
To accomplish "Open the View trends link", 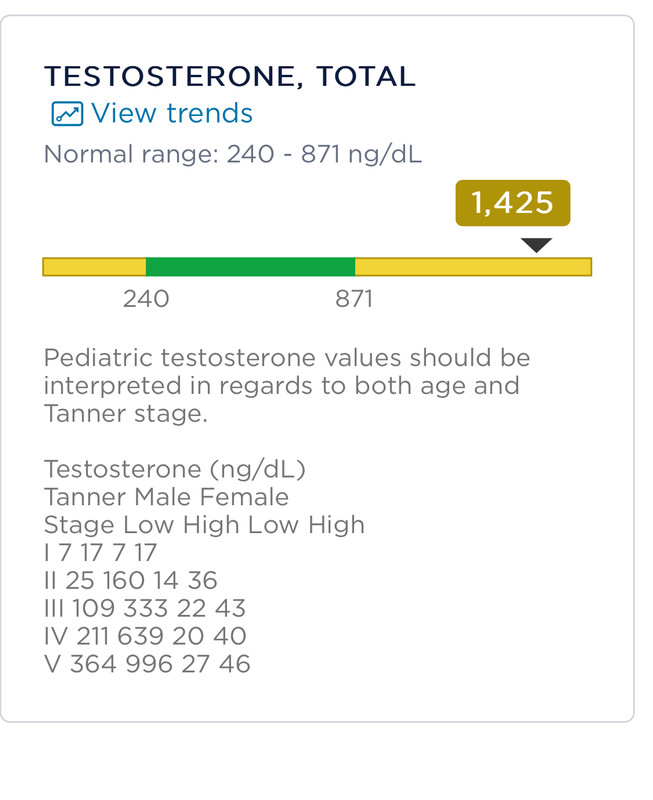I will coord(171,113).
